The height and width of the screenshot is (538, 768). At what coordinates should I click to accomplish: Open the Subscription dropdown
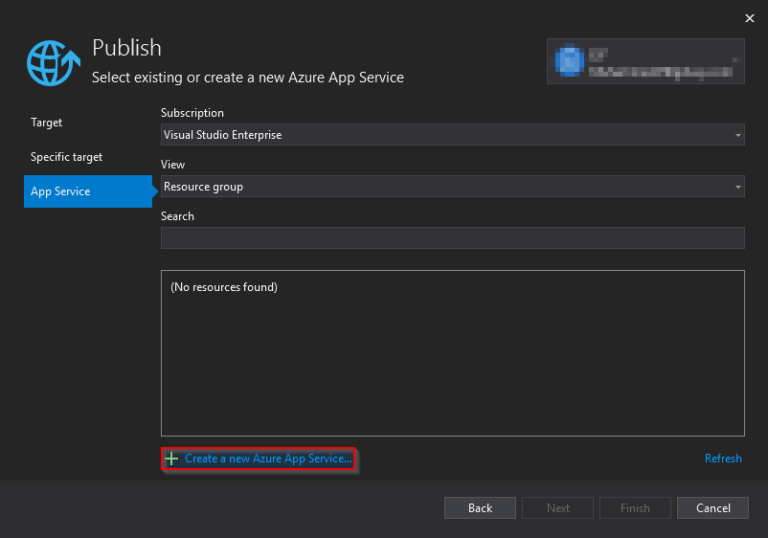(x=452, y=135)
